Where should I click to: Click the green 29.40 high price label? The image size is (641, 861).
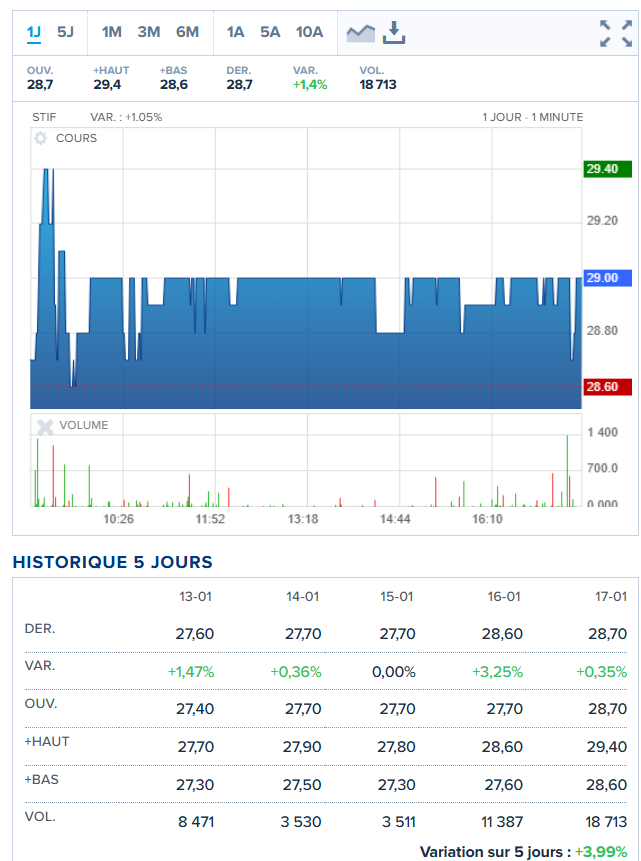tap(607, 169)
